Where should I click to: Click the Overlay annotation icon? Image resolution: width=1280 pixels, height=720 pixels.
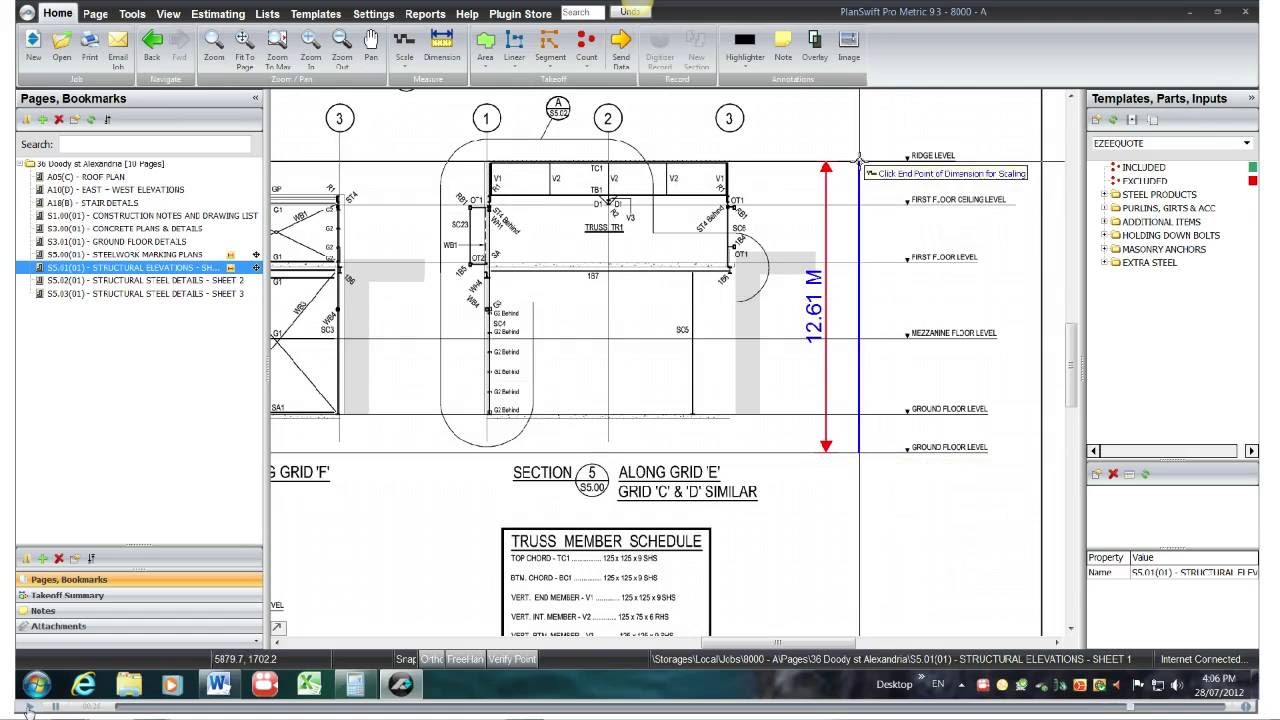click(815, 40)
